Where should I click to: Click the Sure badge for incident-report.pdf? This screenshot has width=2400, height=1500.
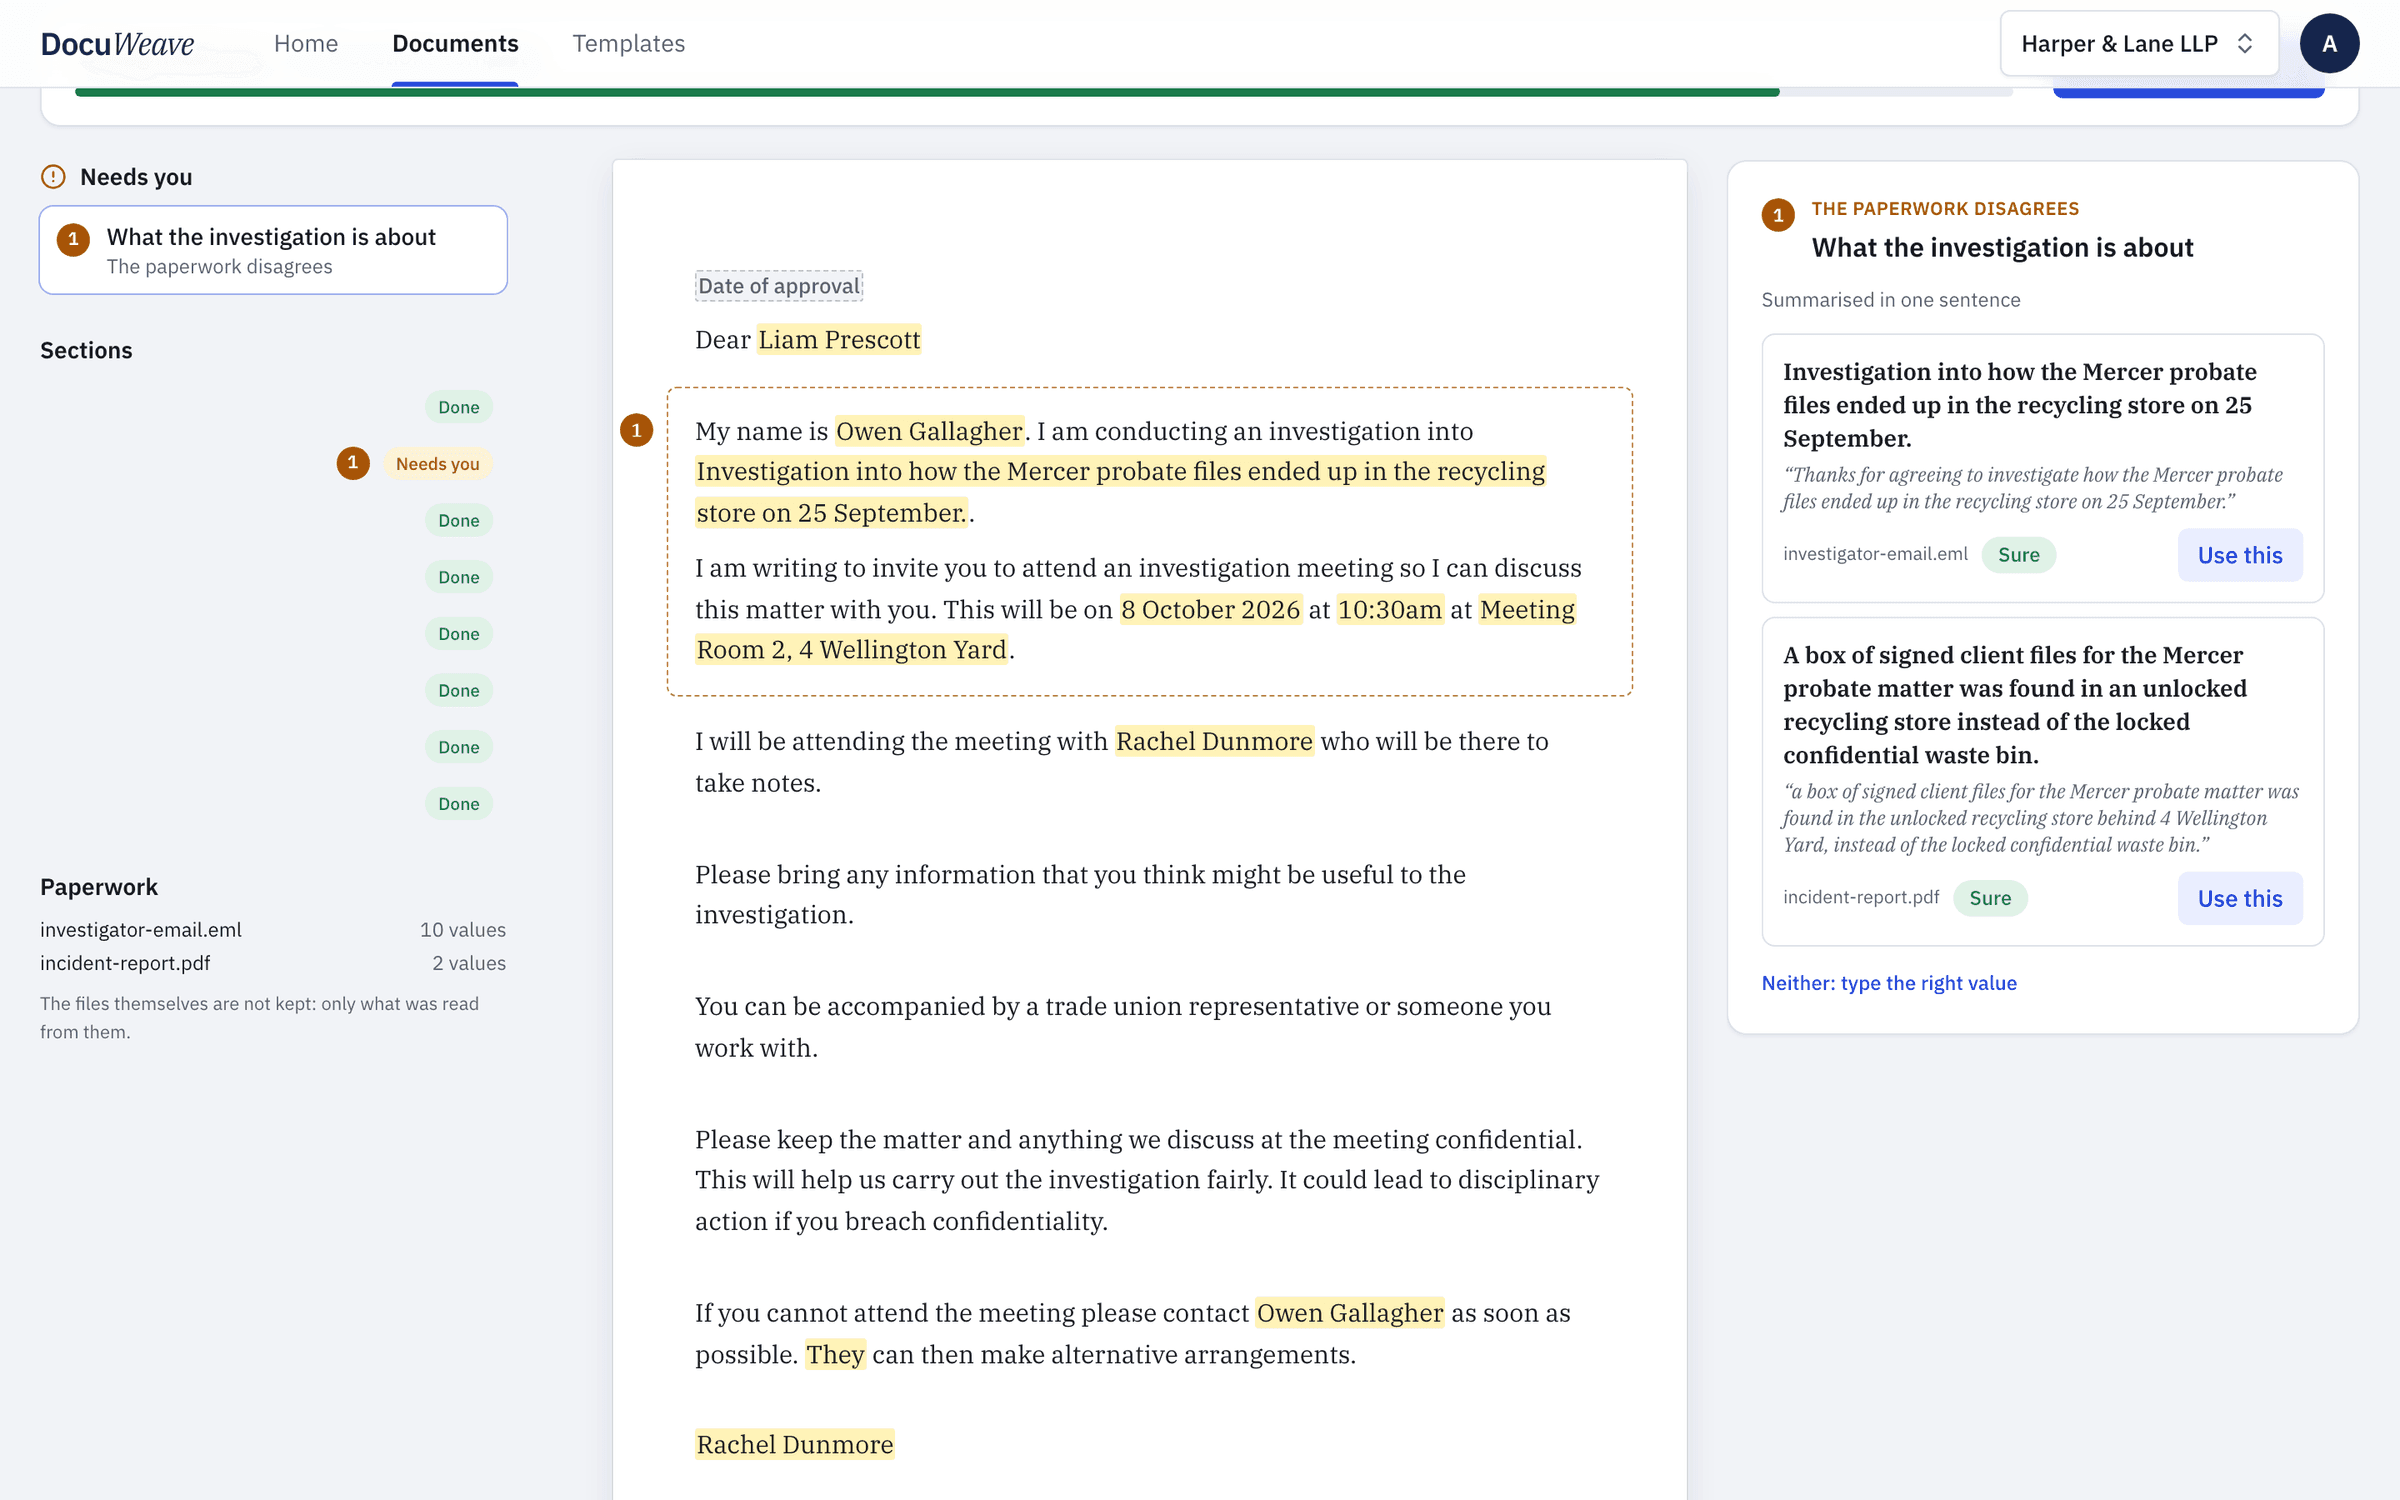1990,898
